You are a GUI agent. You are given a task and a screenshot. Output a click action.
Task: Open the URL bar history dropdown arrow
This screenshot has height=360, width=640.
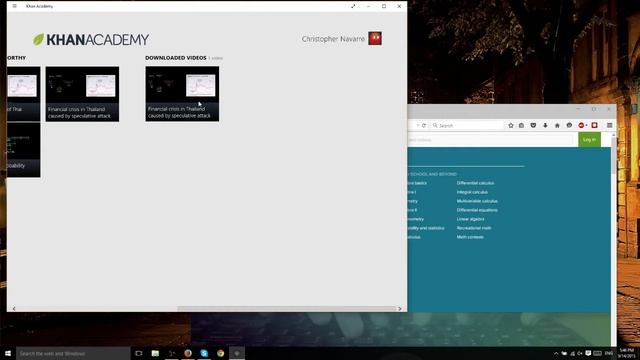pyautogui.click(x=418, y=125)
